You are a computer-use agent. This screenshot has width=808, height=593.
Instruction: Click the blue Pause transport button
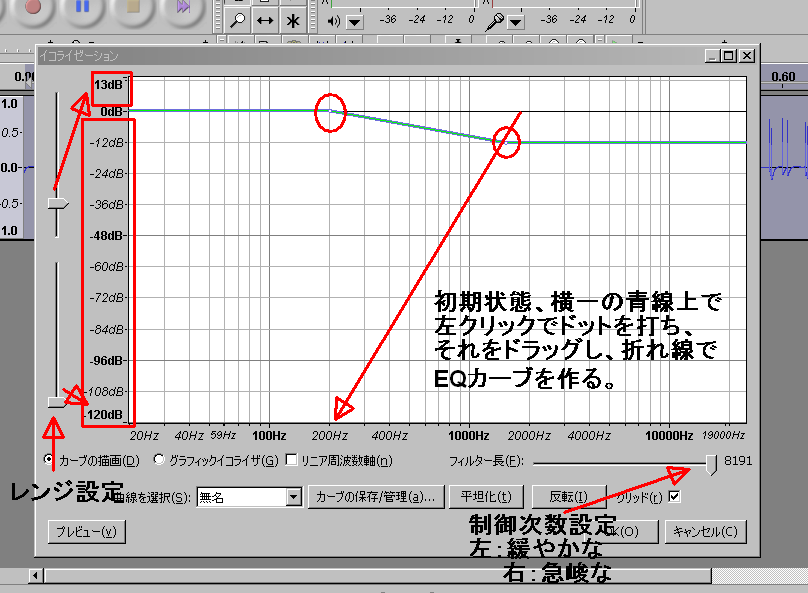pos(82,7)
